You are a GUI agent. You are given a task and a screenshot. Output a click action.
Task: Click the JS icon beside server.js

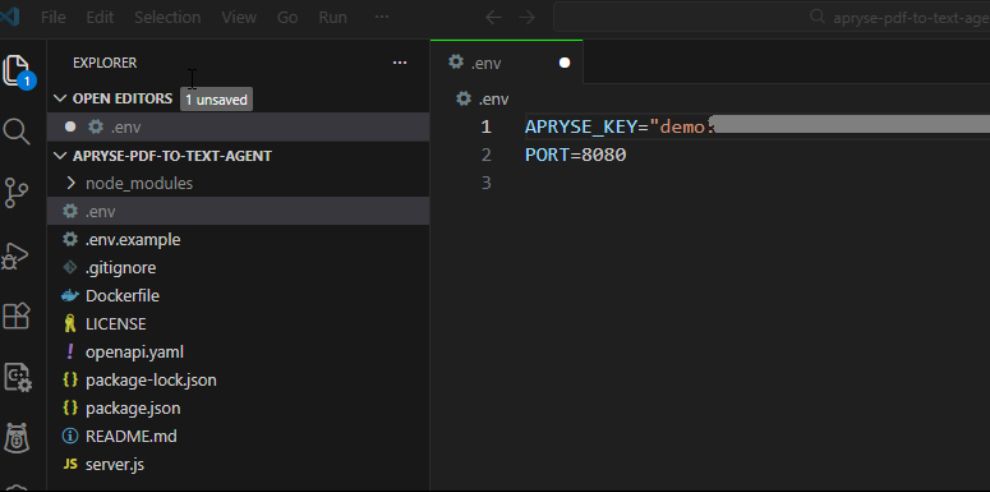click(x=71, y=464)
